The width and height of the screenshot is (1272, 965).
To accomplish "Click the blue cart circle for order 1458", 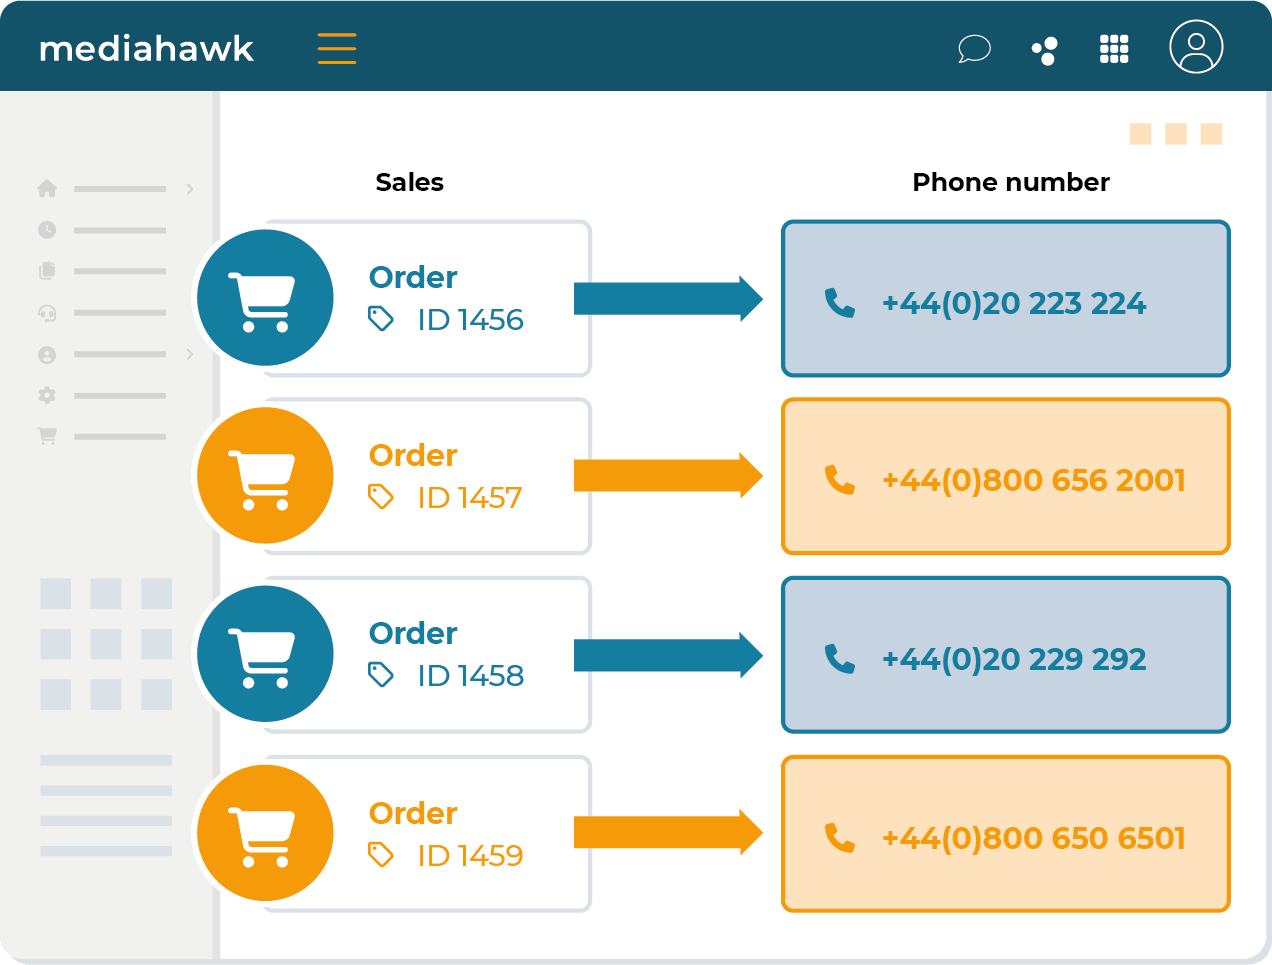I will click(x=265, y=654).
